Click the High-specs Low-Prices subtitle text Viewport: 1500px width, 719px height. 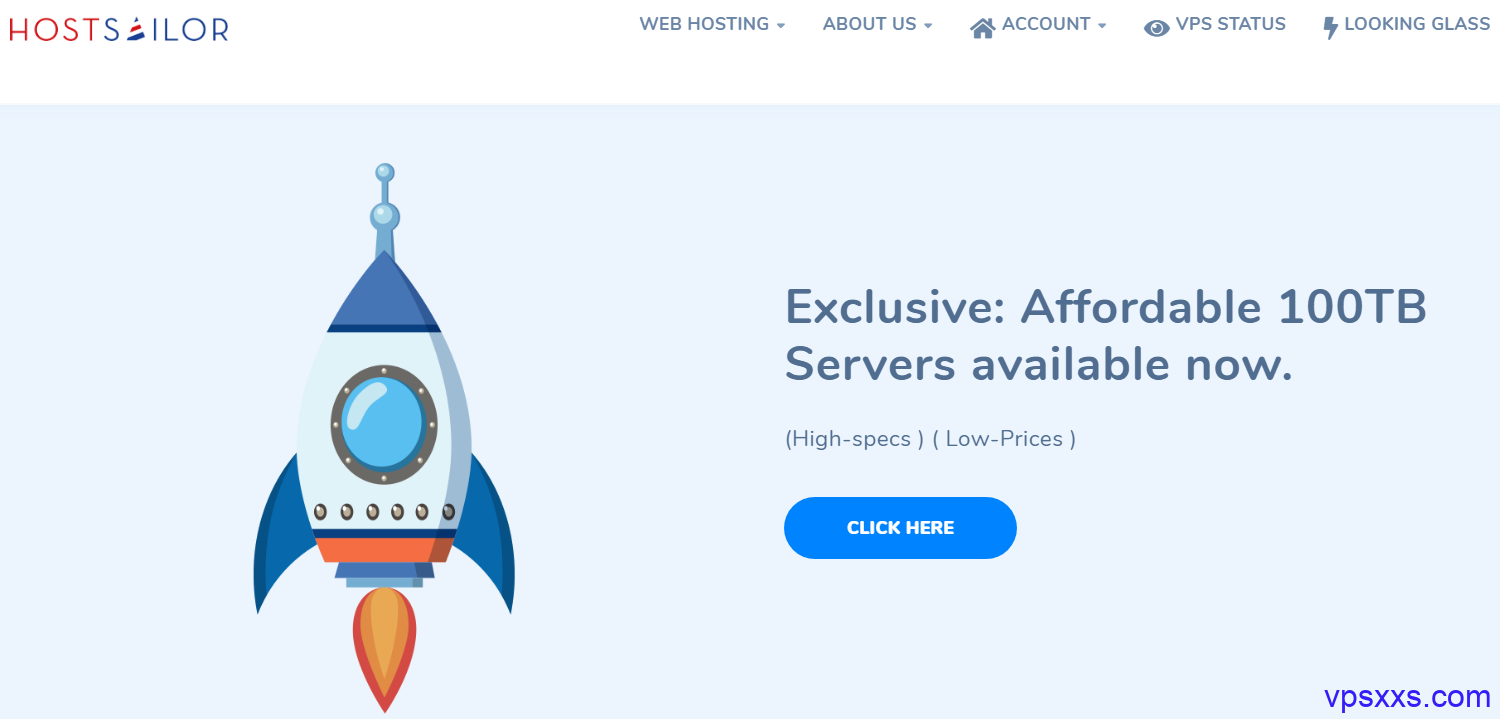[x=930, y=439]
